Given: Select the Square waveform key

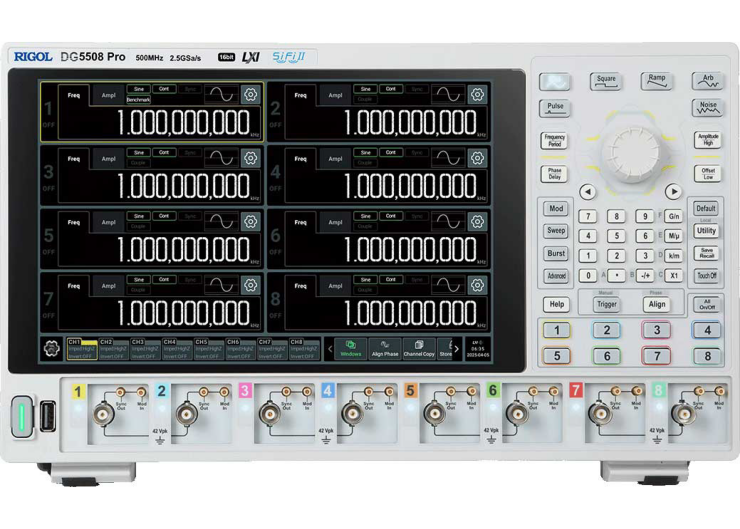Looking at the screenshot, I should coord(606,81).
